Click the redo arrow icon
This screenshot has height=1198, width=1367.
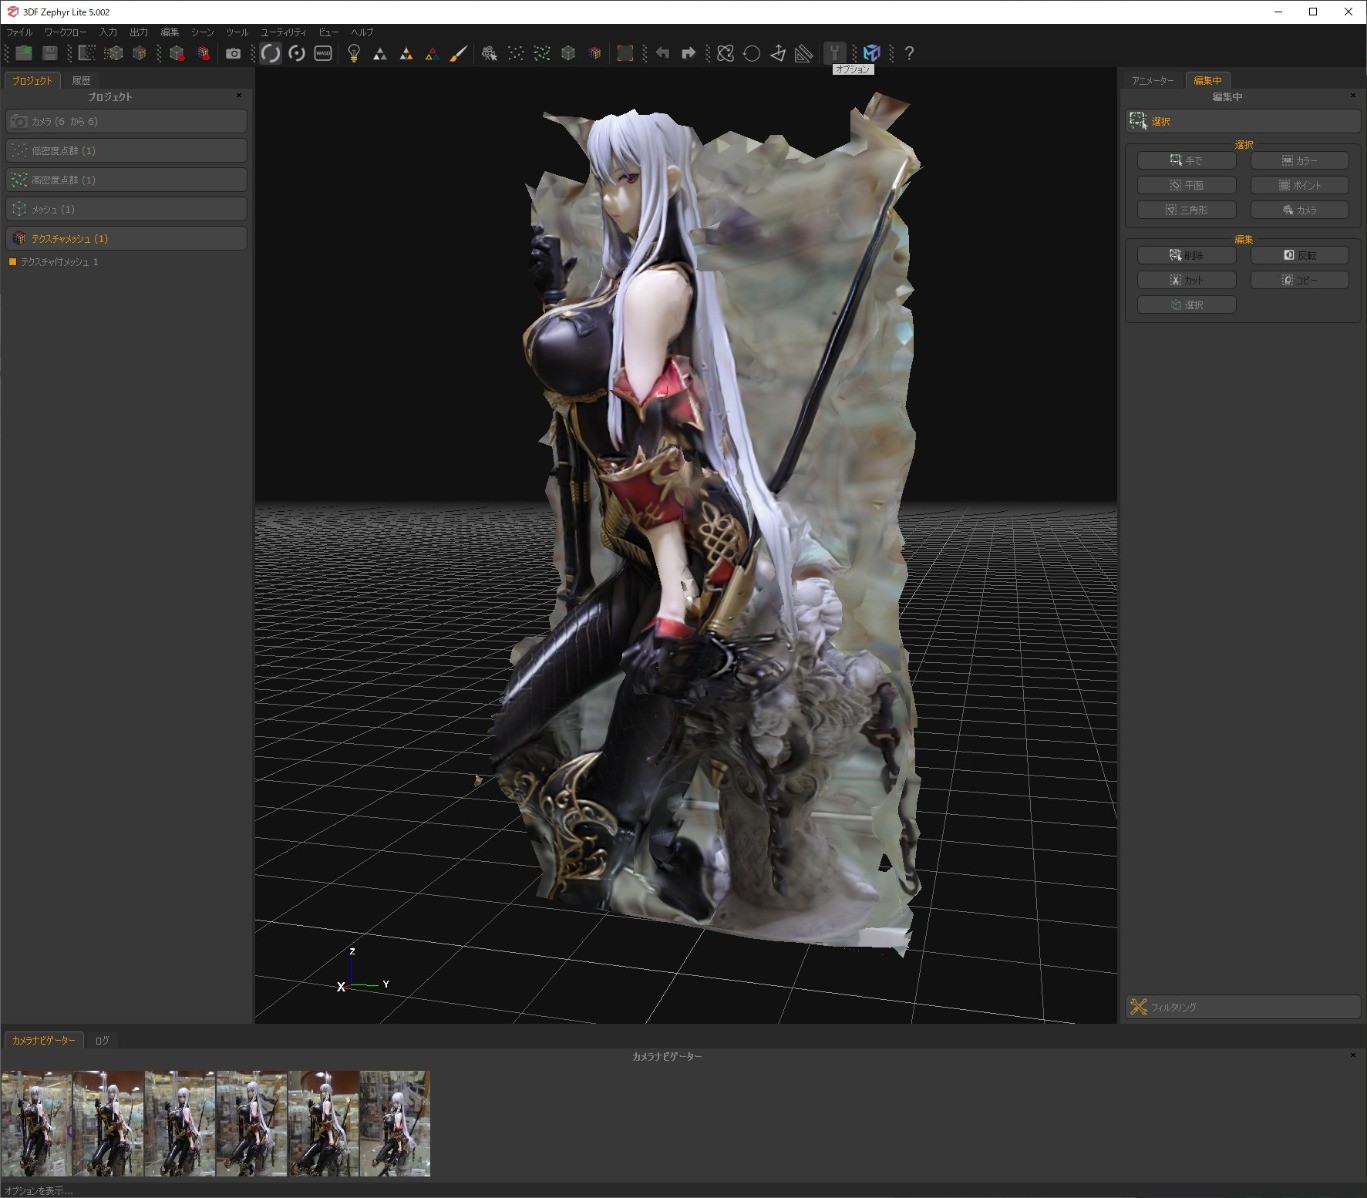(x=688, y=53)
